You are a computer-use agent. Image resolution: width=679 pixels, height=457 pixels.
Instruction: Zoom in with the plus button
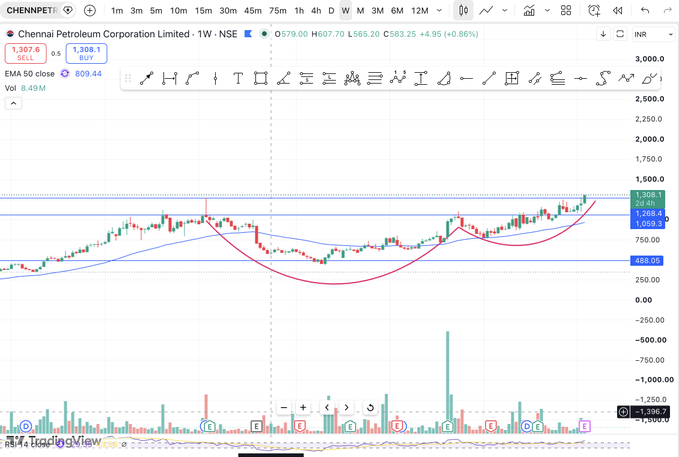click(x=303, y=407)
